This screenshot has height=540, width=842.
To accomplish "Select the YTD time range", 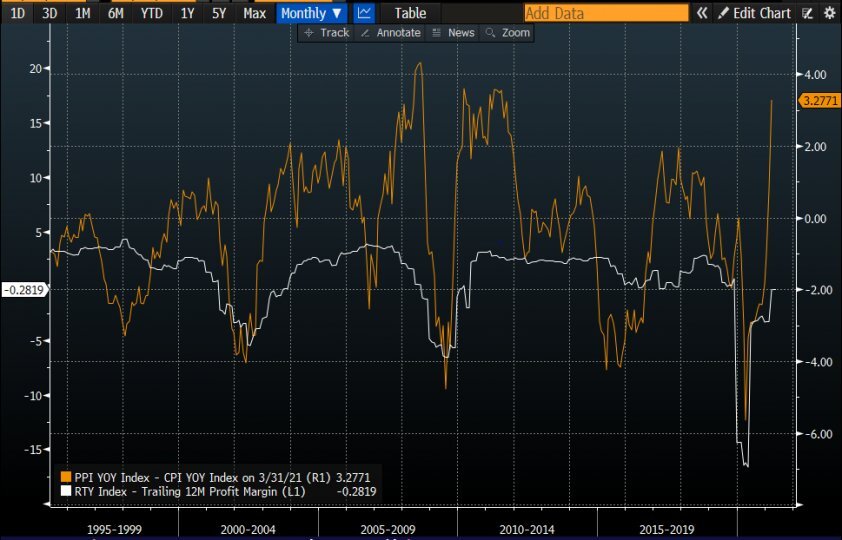I will click(151, 13).
